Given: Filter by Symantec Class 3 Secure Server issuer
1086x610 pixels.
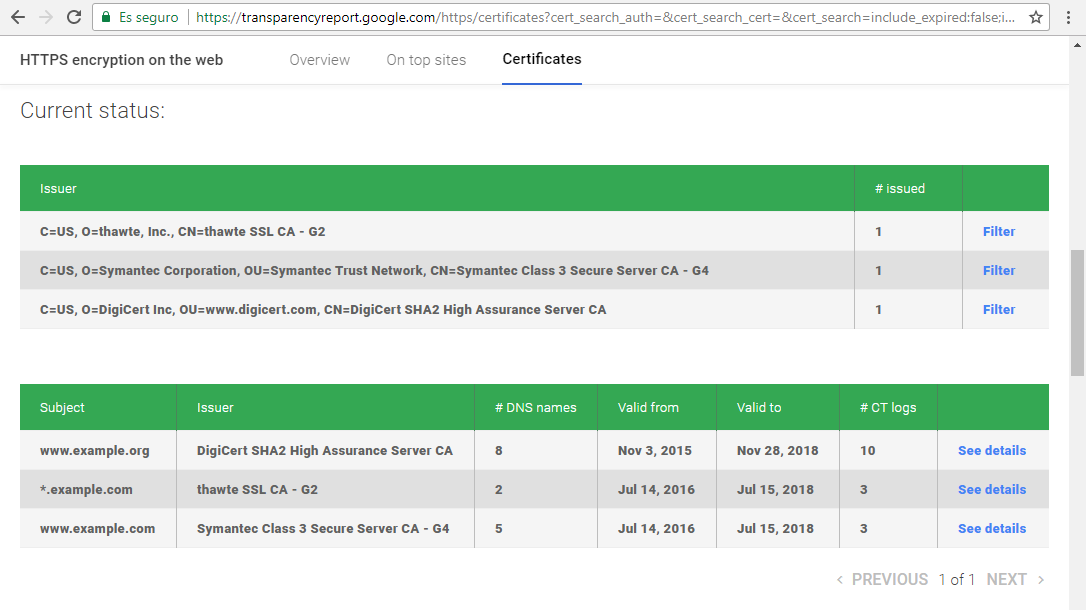Looking at the screenshot, I should (999, 271).
